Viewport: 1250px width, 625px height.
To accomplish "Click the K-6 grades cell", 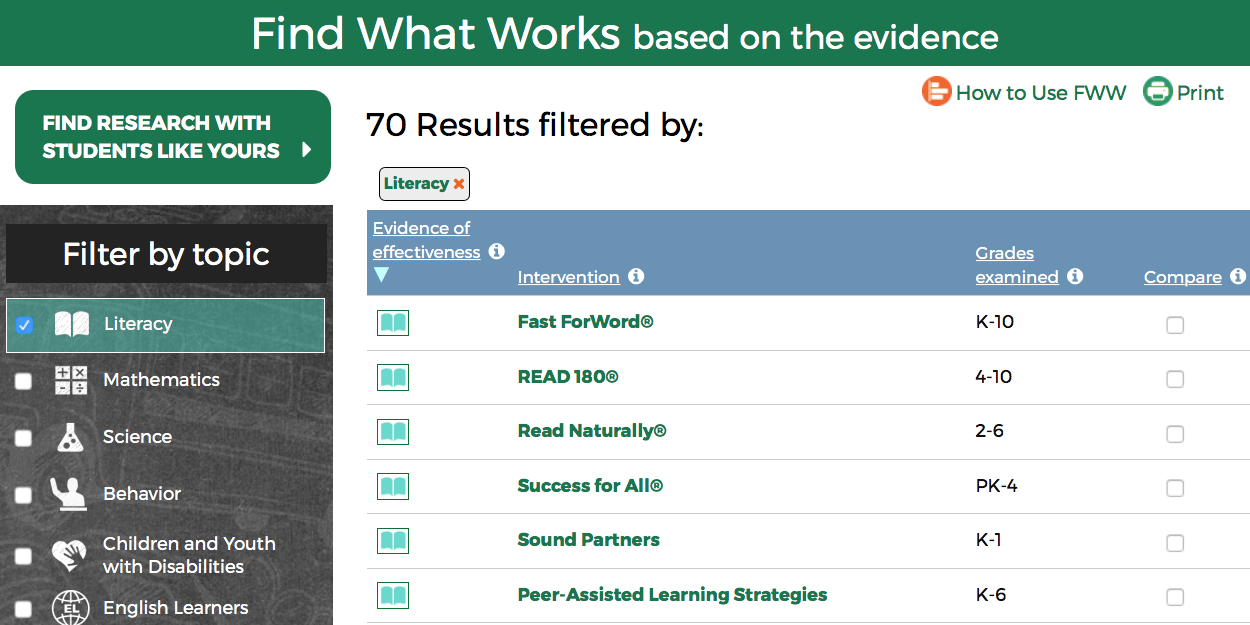I will coord(991,595).
